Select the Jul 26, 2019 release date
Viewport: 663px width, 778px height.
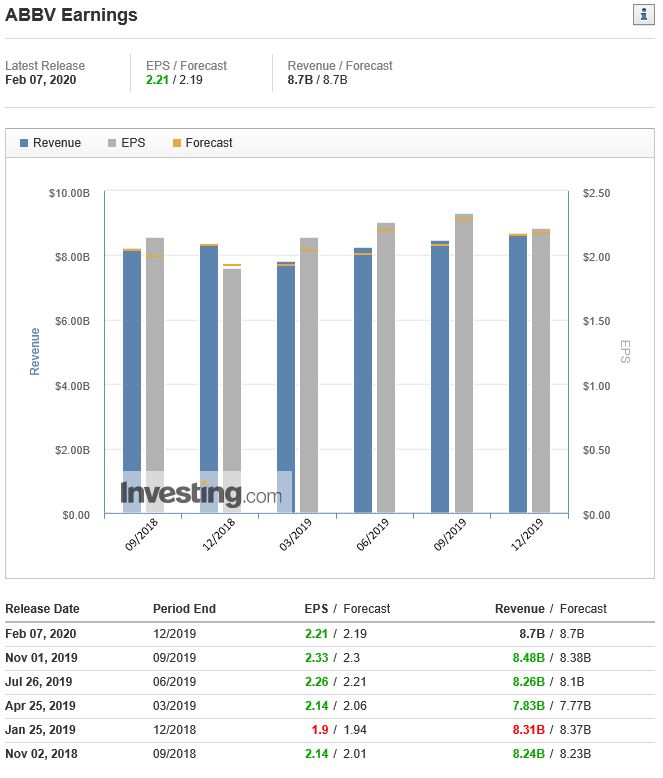tap(39, 682)
